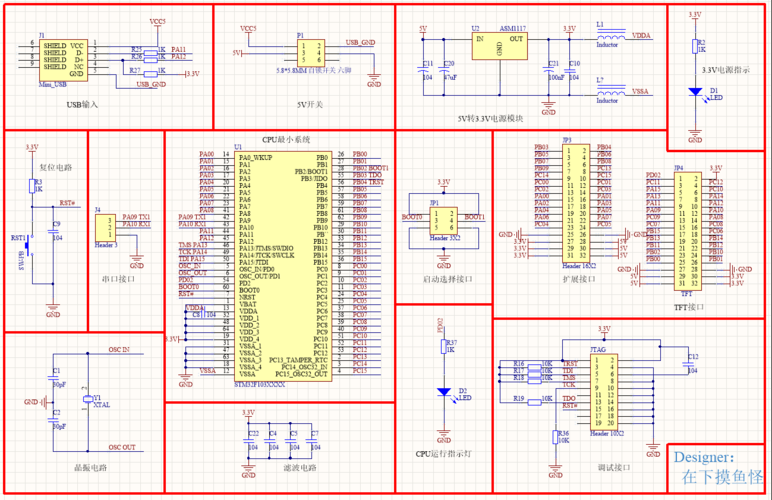
Task: Select the C7 104 filter capacitor
Action: tap(311, 441)
